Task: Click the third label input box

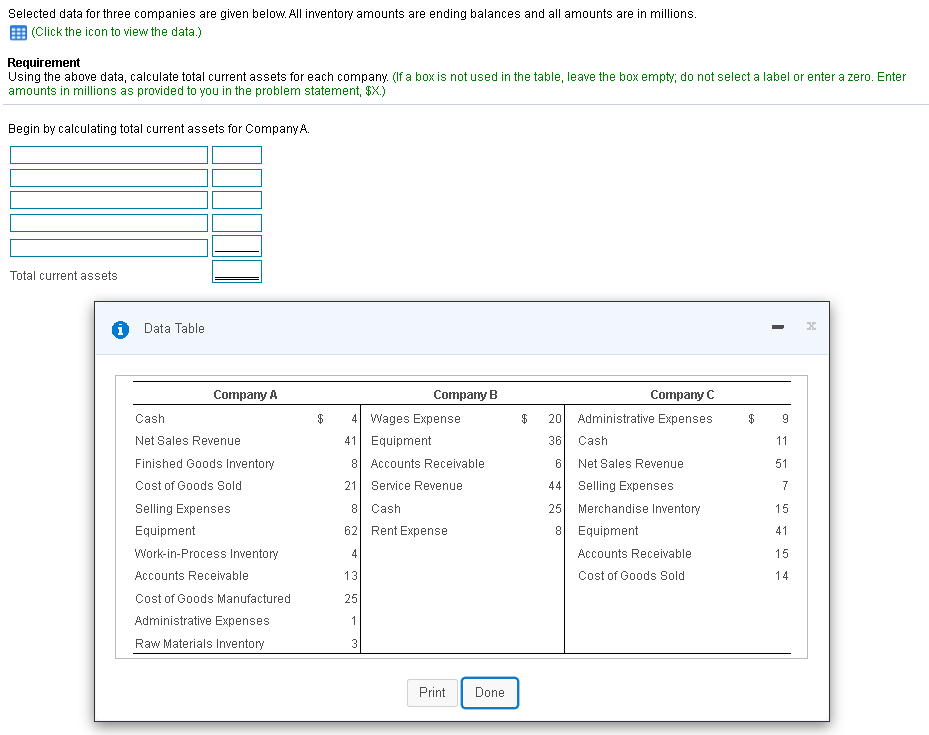Action: tap(108, 199)
